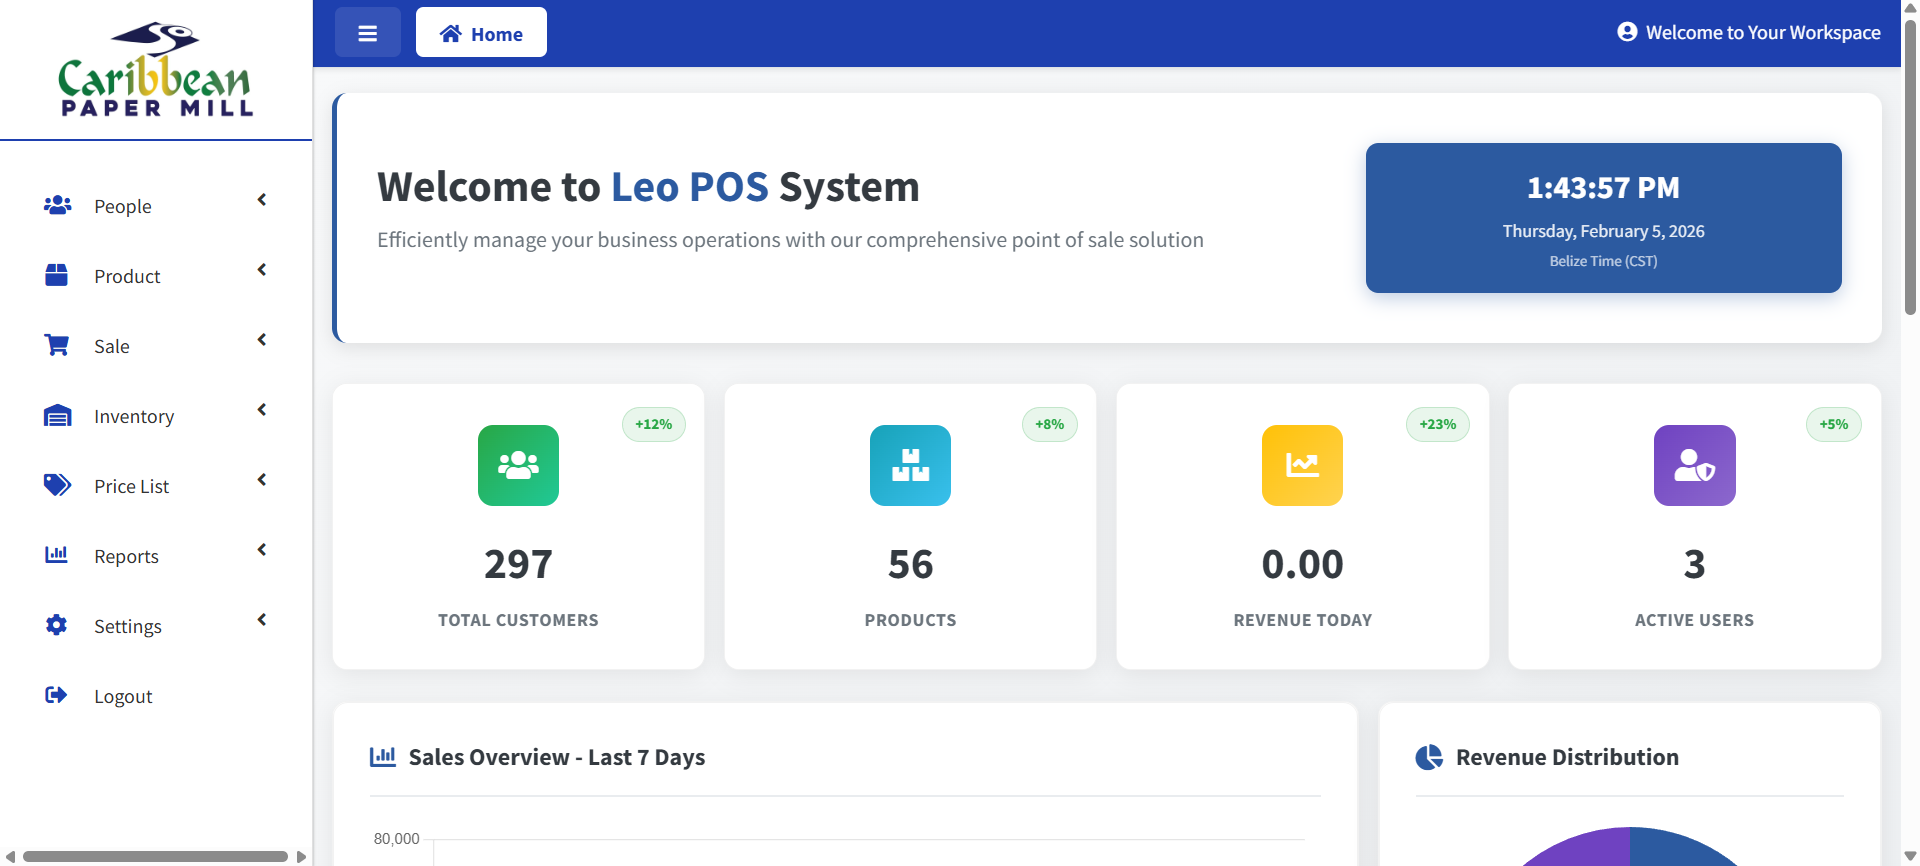This screenshot has width=1920, height=866.
Task: Toggle the hamburger sidebar menu button
Action: pyautogui.click(x=368, y=33)
